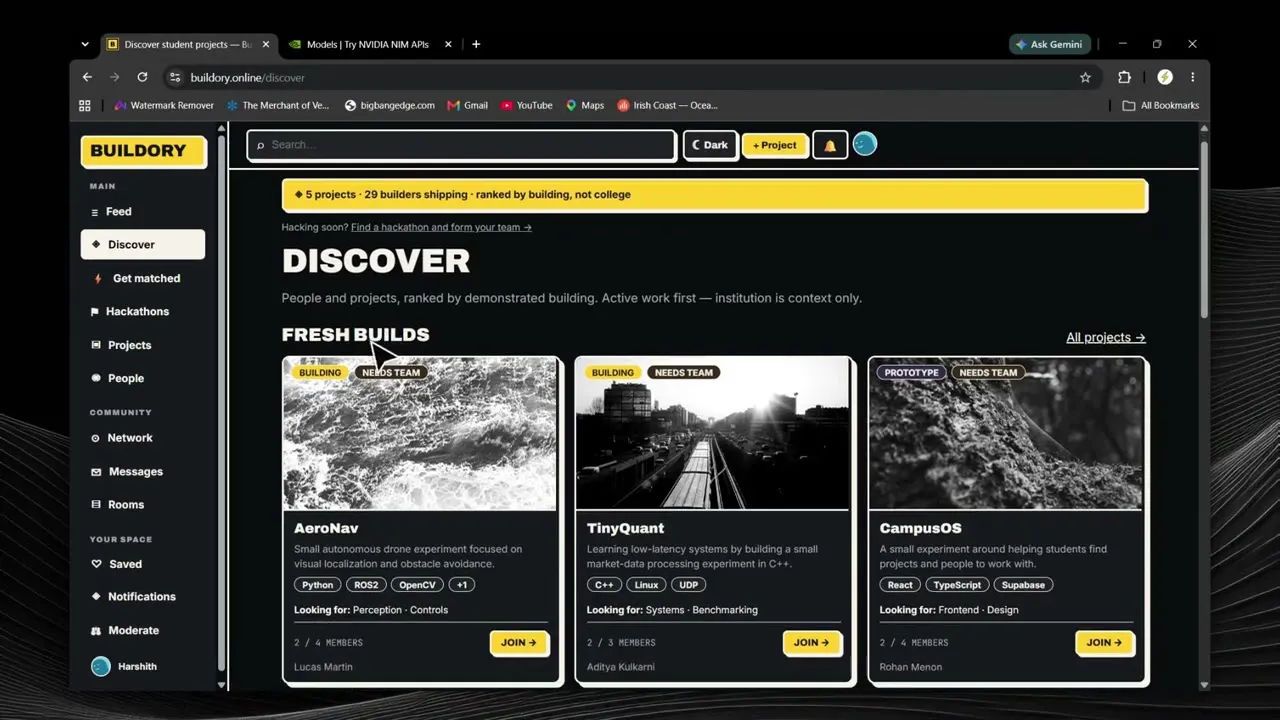Open Messages in the sidebar
Viewport: 1280px width, 720px height.
click(x=143, y=471)
